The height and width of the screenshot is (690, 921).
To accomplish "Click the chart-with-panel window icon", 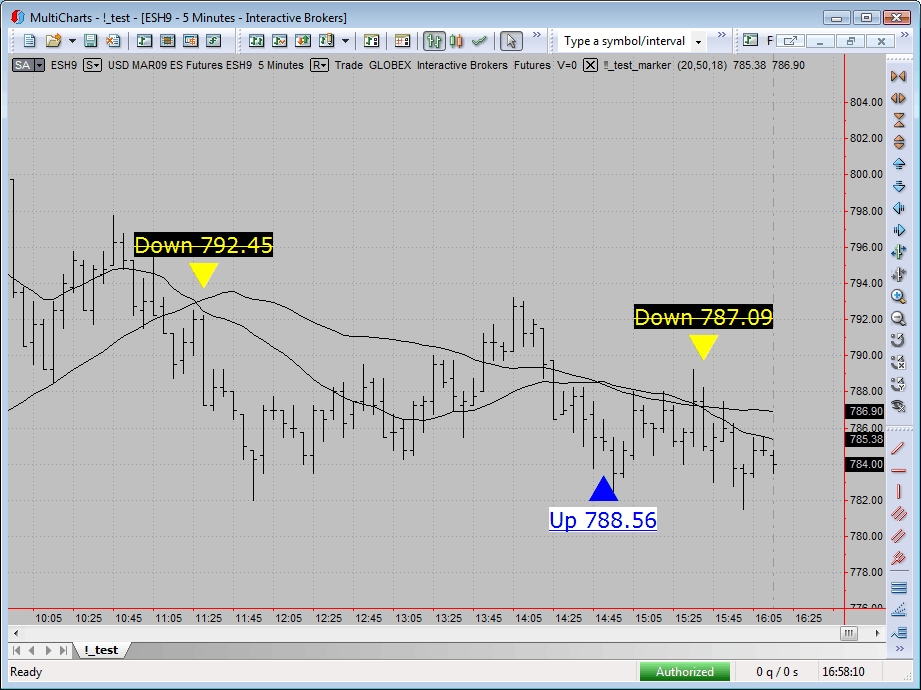I will (x=371, y=41).
